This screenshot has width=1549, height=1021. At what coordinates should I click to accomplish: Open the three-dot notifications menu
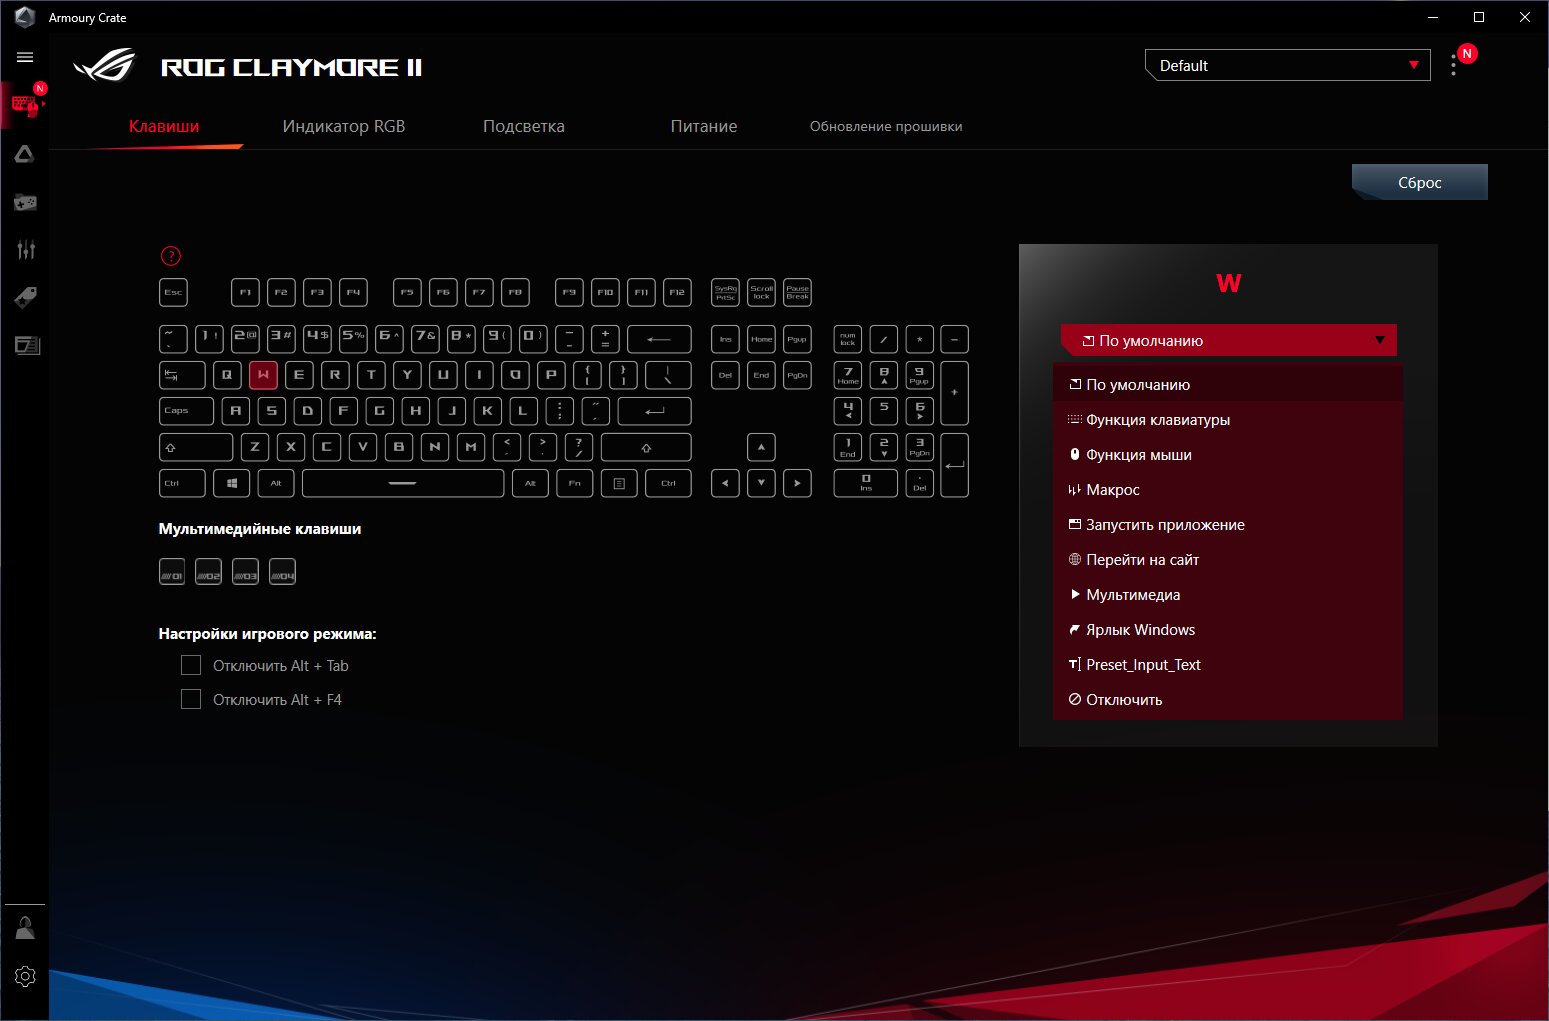[1453, 65]
